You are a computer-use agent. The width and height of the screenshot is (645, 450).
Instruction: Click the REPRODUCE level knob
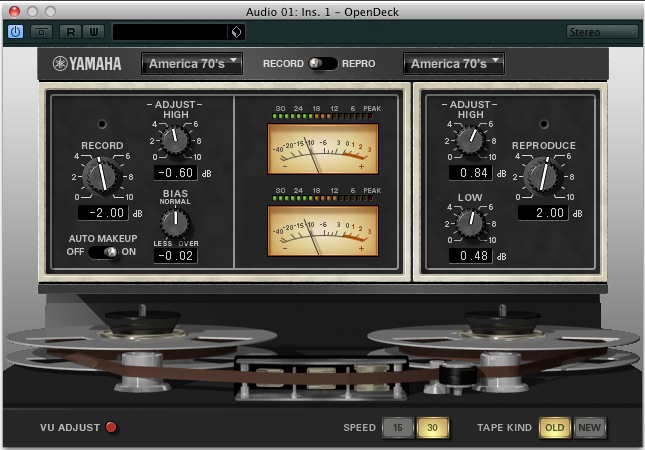544,176
